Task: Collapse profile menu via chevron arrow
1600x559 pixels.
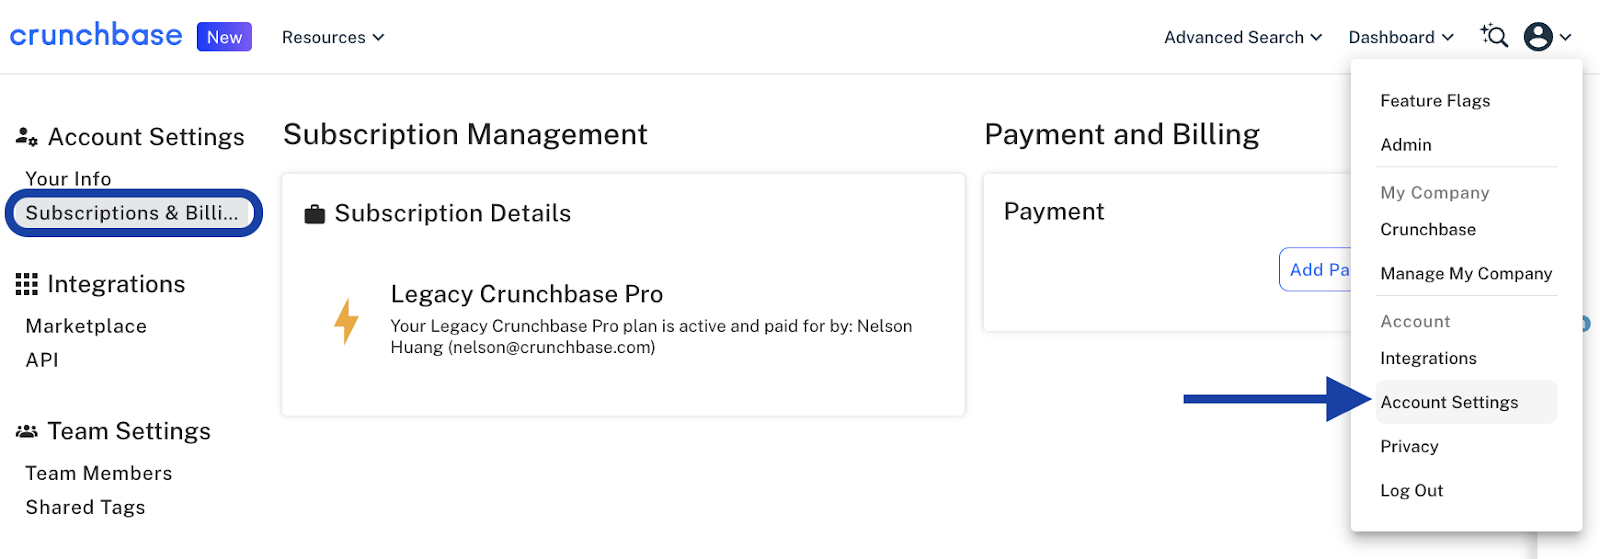Action: (x=1566, y=37)
